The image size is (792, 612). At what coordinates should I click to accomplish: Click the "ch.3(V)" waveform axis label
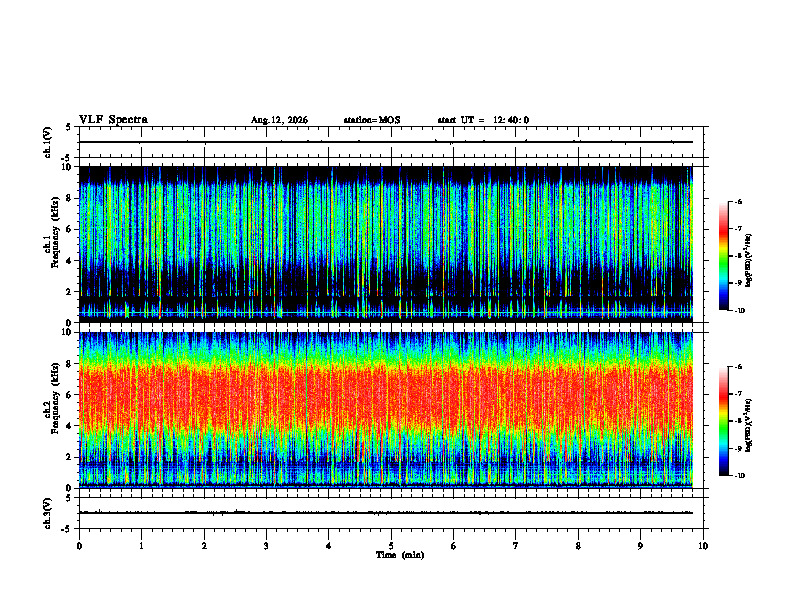pyautogui.click(x=47, y=513)
